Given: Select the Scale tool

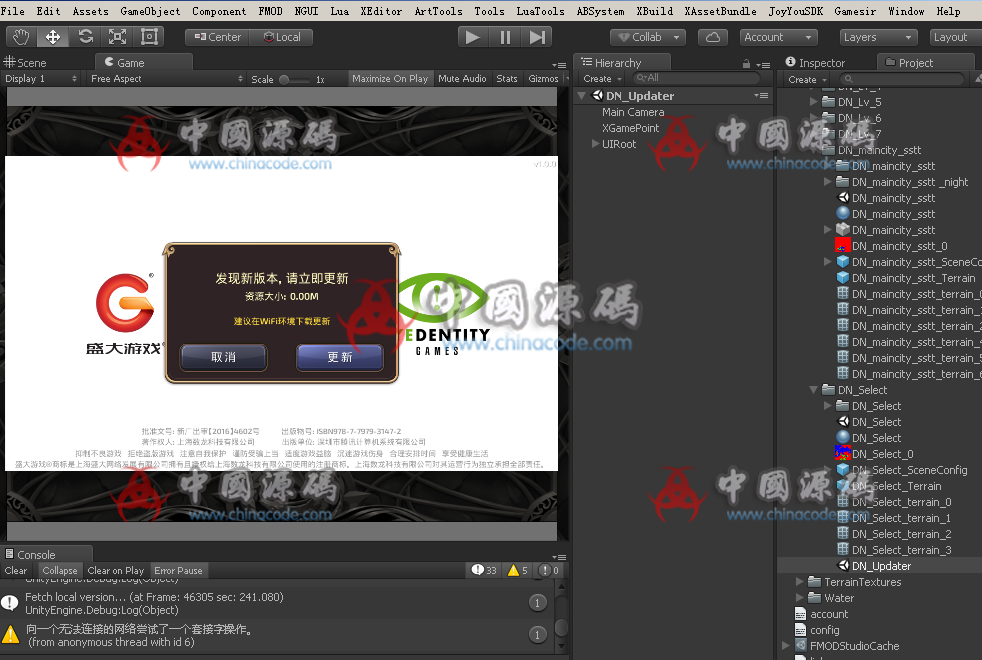Looking at the screenshot, I should tap(117, 37).
